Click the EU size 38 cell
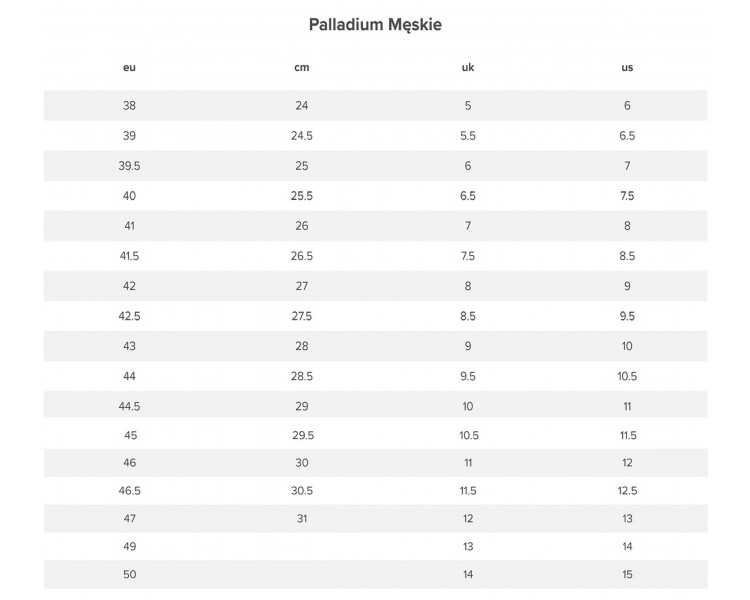The image size is (750, 600). pyautogui.click(x=129, y=106)
